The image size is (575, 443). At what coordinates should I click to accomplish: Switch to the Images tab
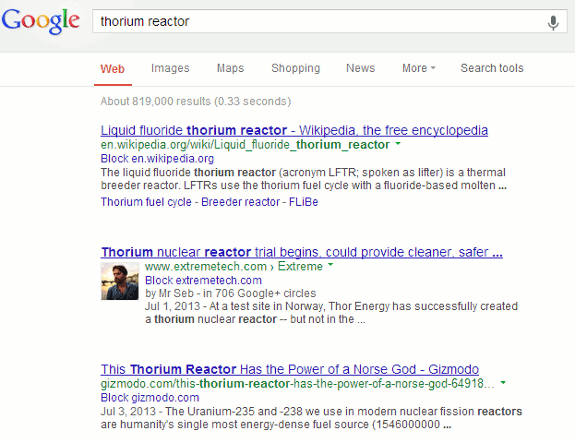click(170, 68)
